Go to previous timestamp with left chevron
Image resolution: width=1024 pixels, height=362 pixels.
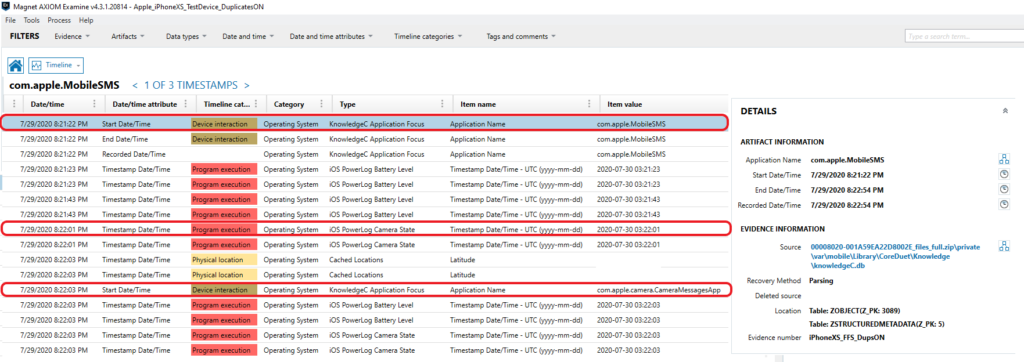click(x=135, y=85)
